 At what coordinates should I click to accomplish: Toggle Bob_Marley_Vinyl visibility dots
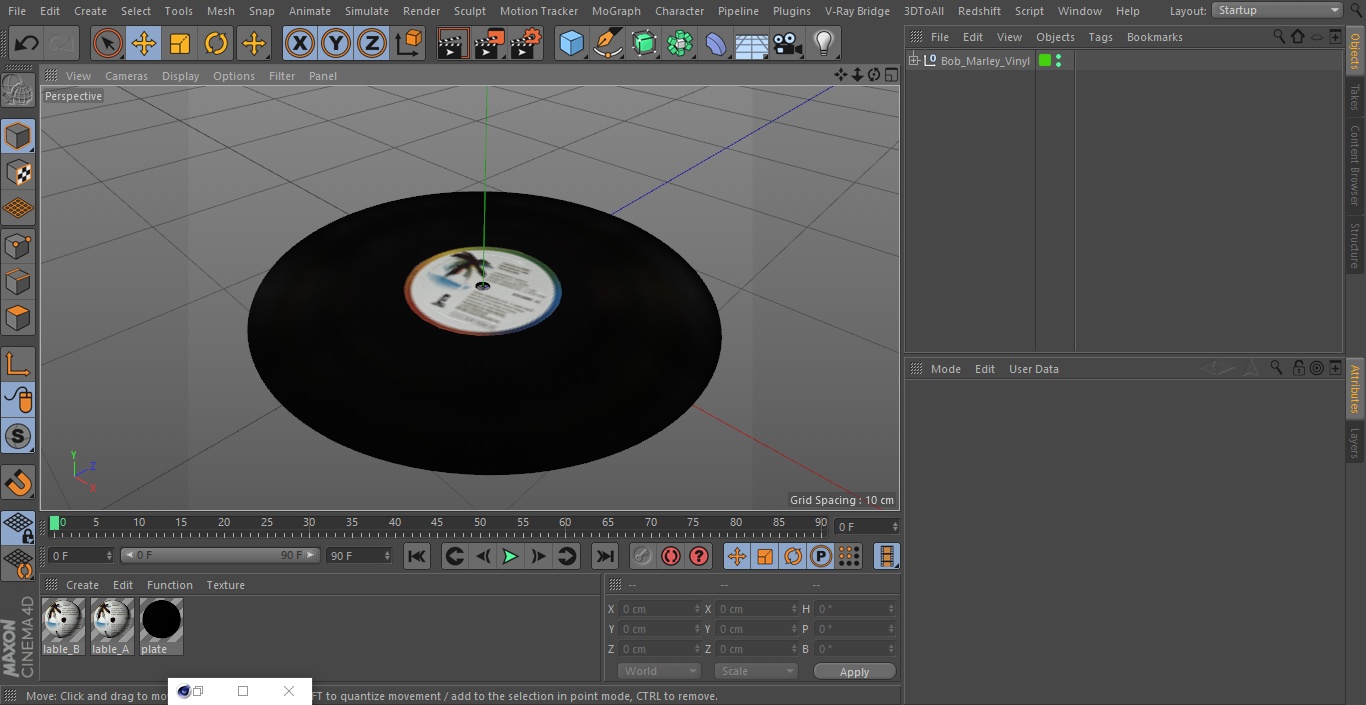click(1059, 61)
